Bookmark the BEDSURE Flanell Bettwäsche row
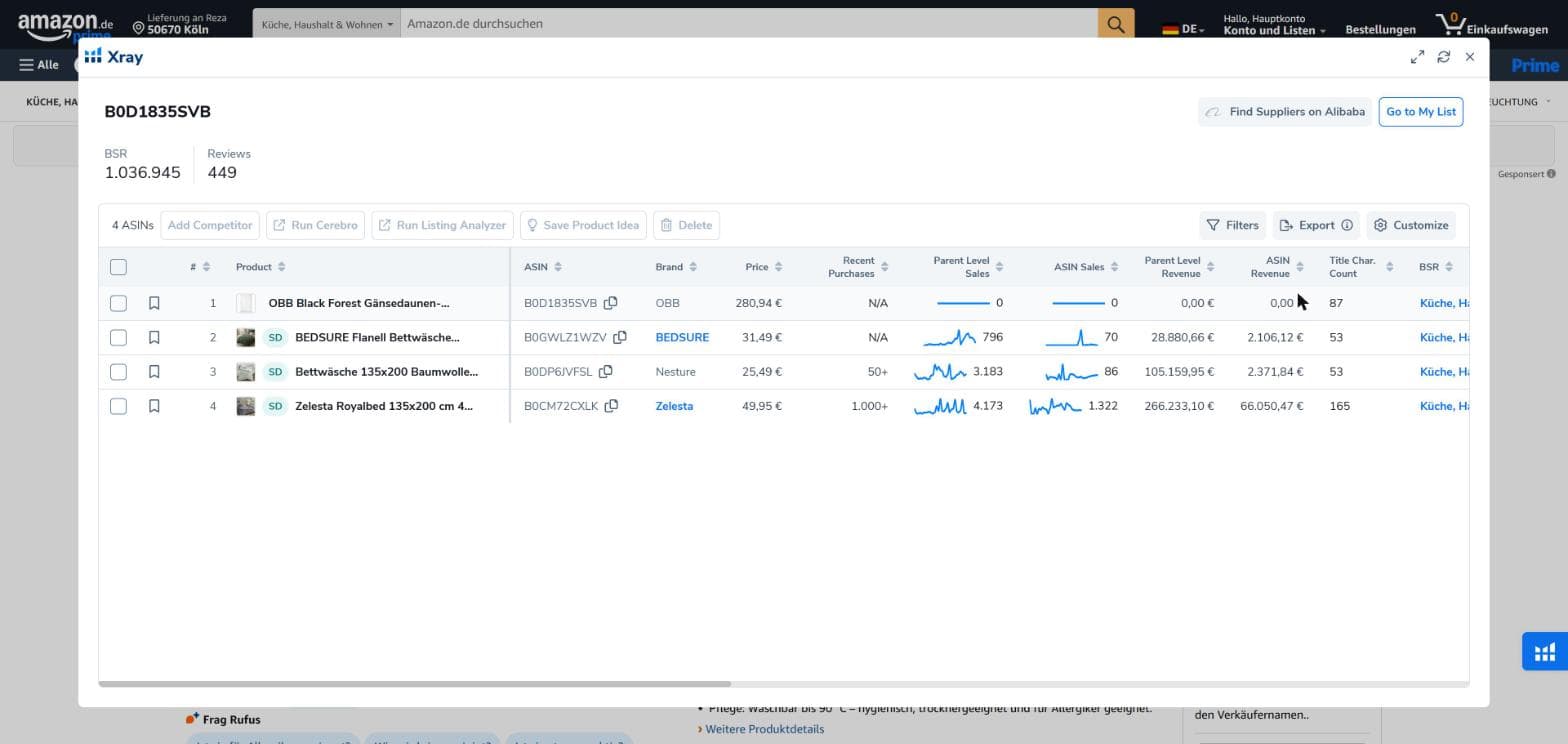The height and width of the screenshot is (744, 1568). coord(154,337)
